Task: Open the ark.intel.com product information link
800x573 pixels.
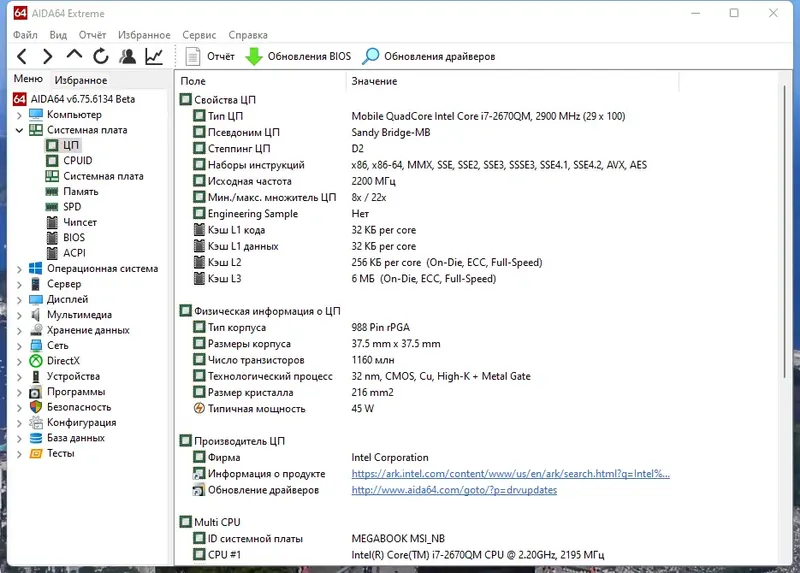Action: [x=510, y=474]
